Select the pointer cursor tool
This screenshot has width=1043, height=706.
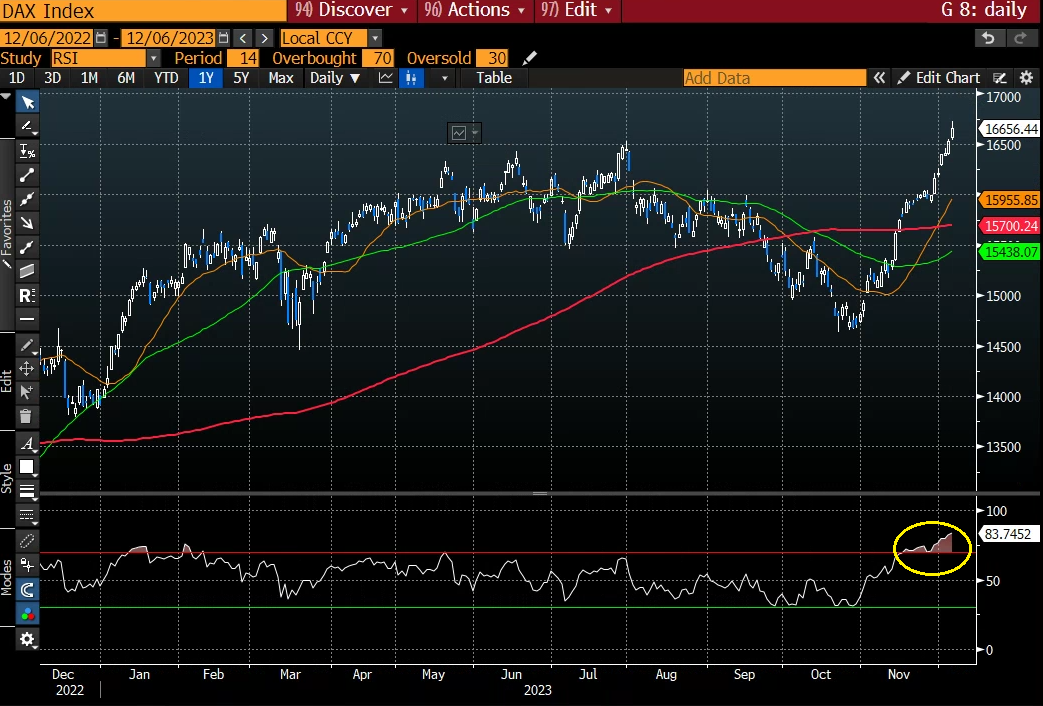click(x=27, y=102)
